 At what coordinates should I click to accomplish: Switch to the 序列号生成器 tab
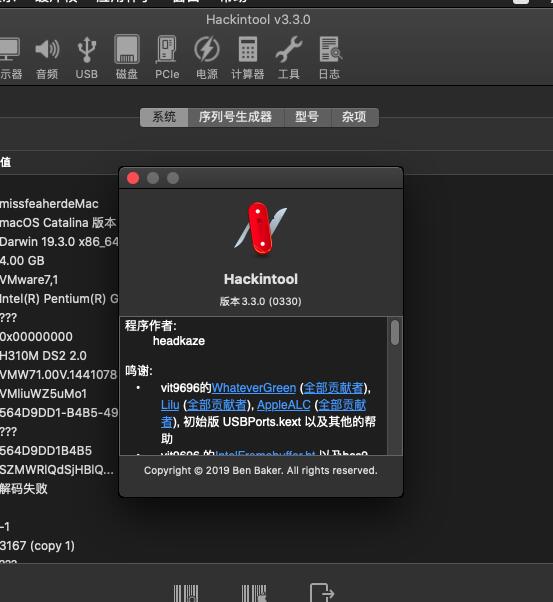(x=235, y=117)
